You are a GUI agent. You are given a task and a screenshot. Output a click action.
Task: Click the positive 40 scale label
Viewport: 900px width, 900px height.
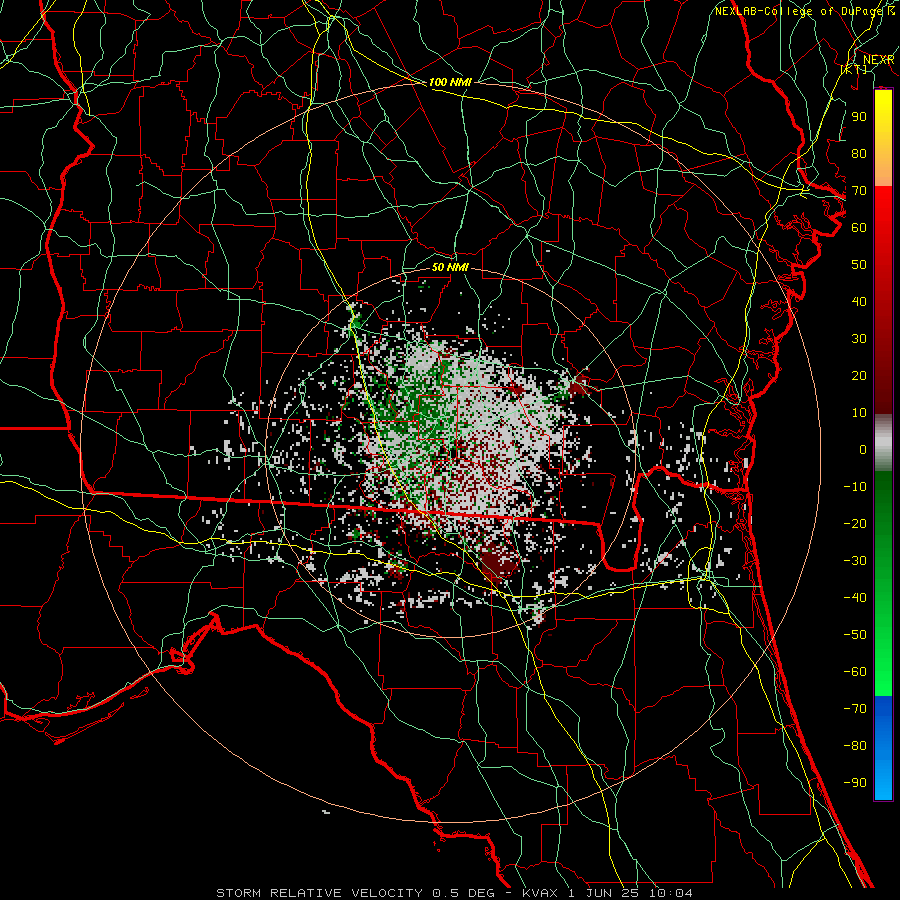859,301
